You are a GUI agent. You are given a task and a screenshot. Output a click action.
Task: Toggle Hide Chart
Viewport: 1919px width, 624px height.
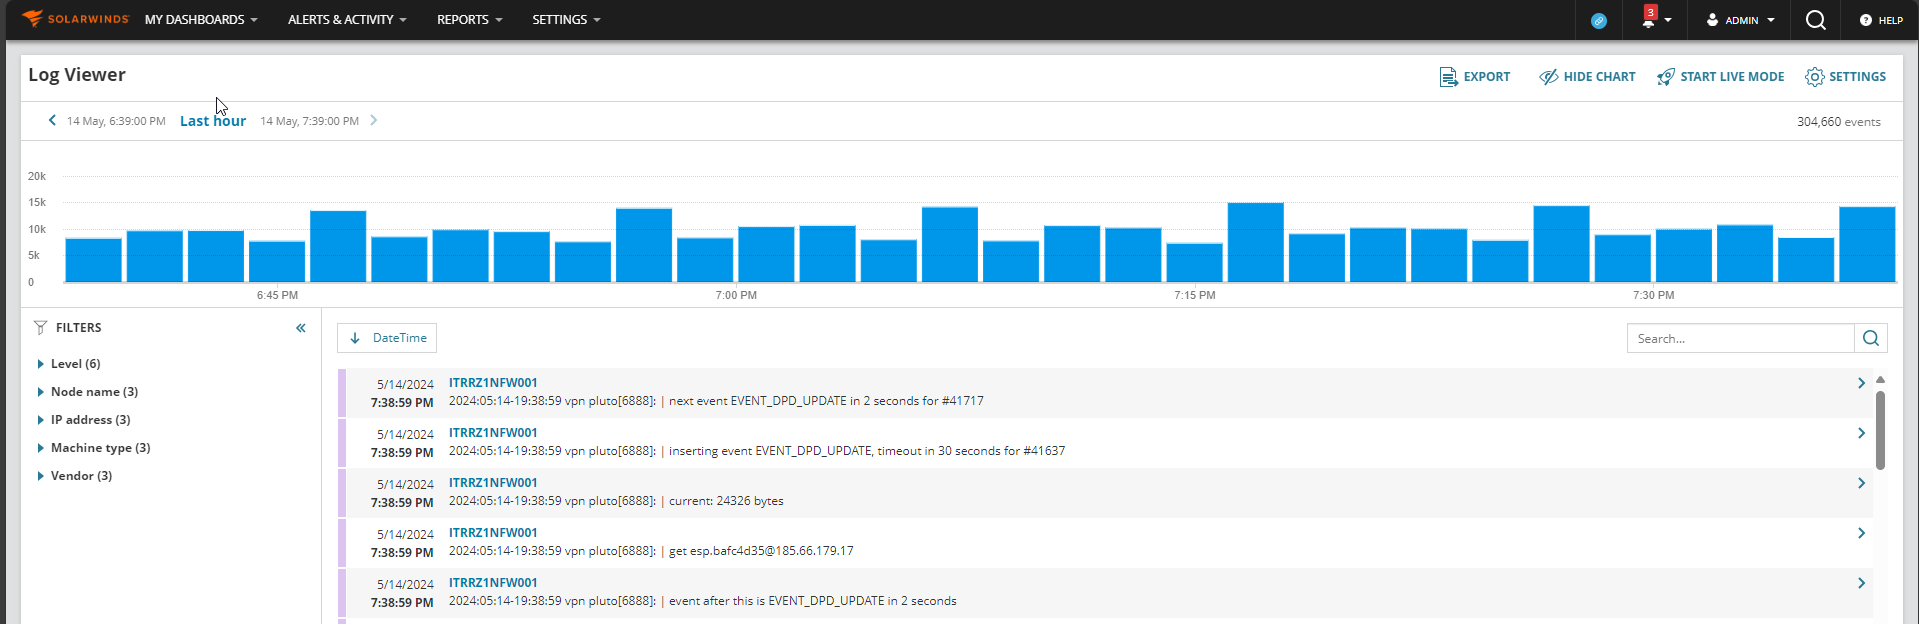[1587, 77]
